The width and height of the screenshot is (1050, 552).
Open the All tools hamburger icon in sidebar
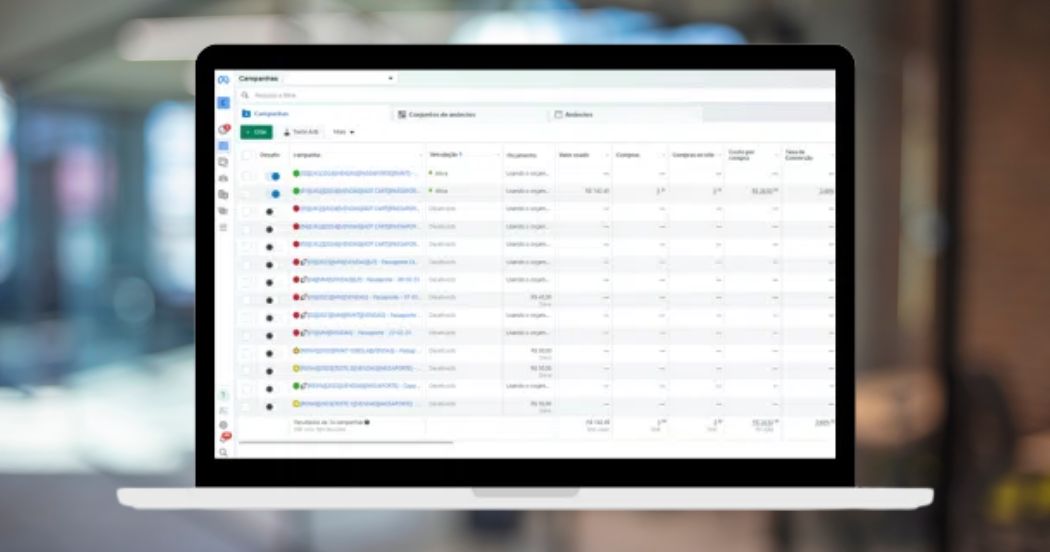224,228
